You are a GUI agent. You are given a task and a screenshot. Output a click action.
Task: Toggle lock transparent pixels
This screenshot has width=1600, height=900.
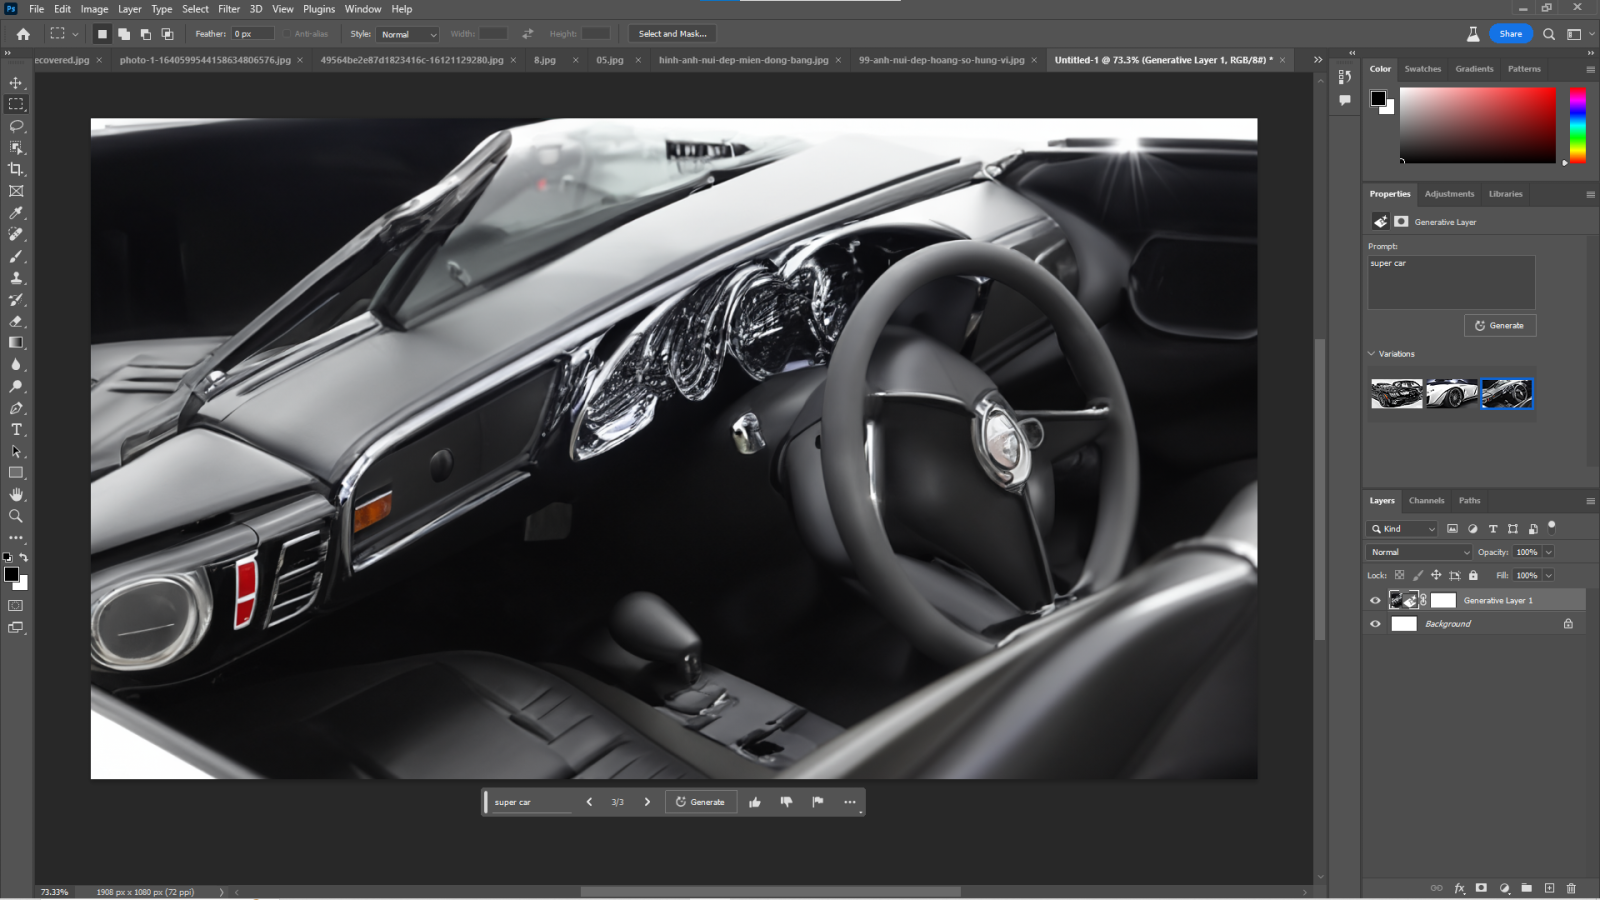click(x=1399, y=575)
